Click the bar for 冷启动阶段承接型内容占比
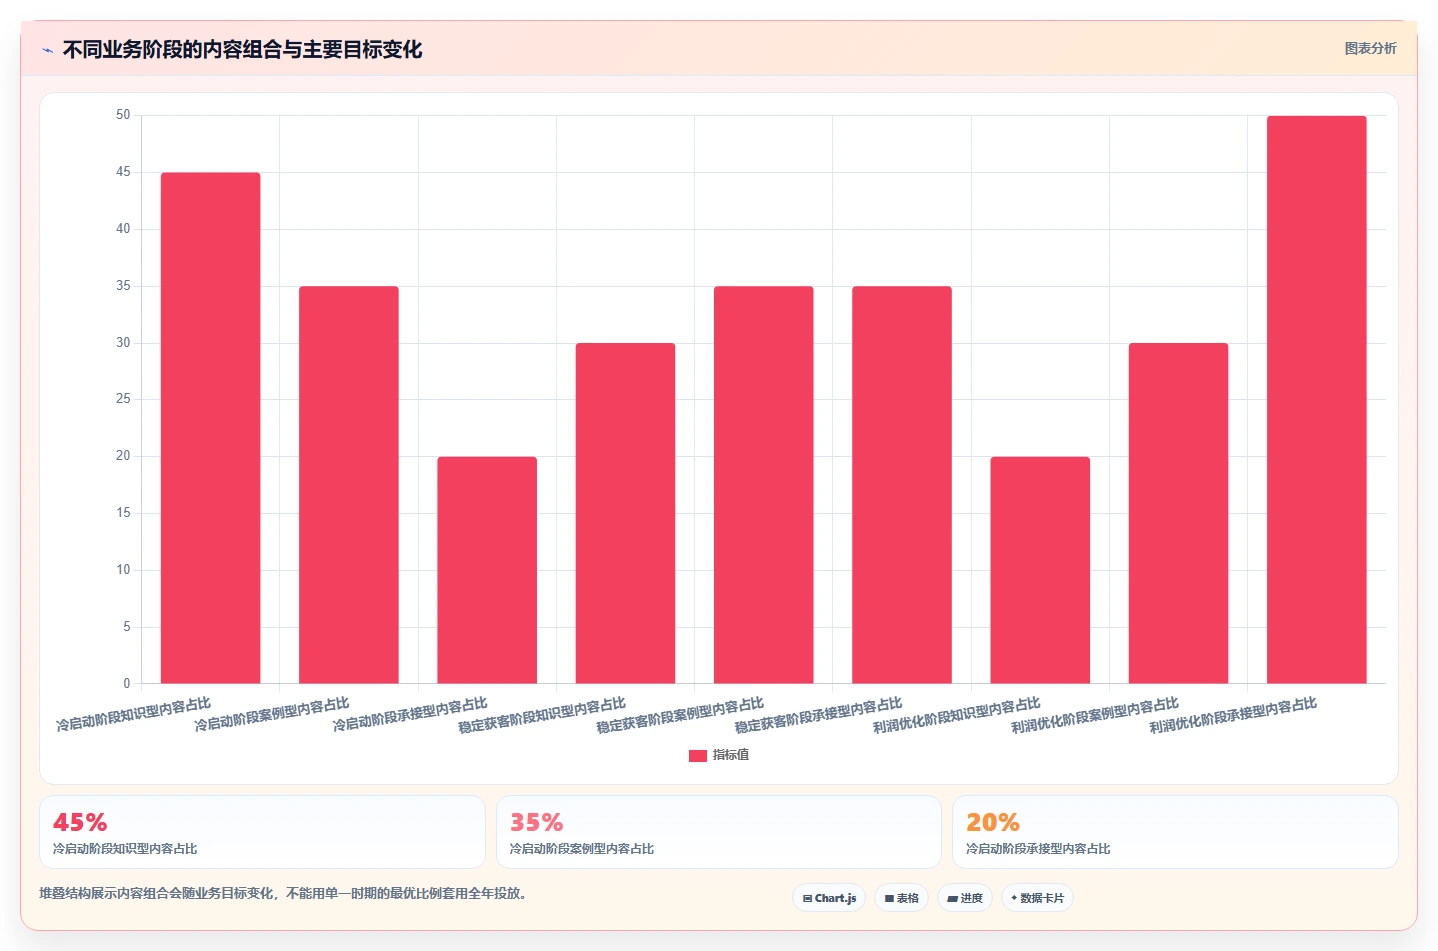The image size is (1438, 951). (x=487, y=570)
